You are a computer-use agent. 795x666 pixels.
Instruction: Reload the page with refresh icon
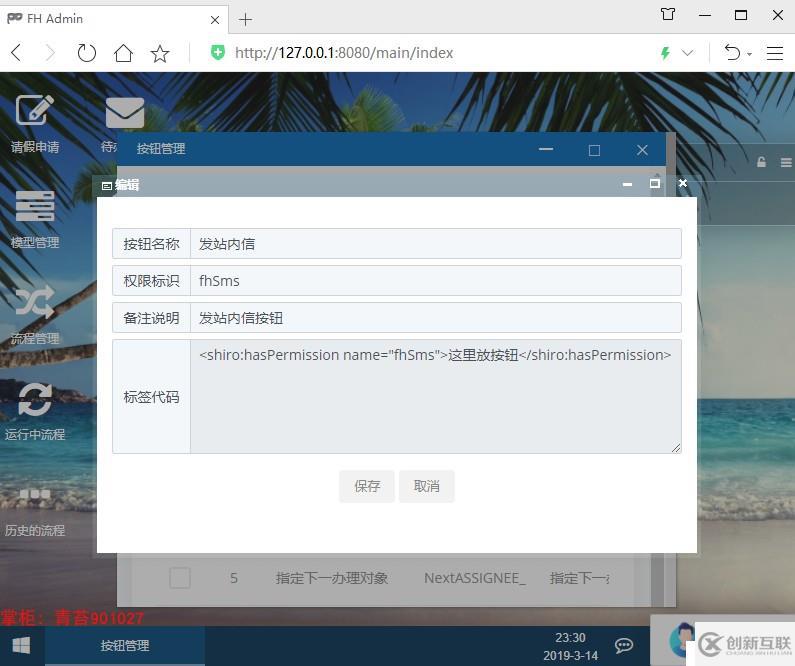86,53
